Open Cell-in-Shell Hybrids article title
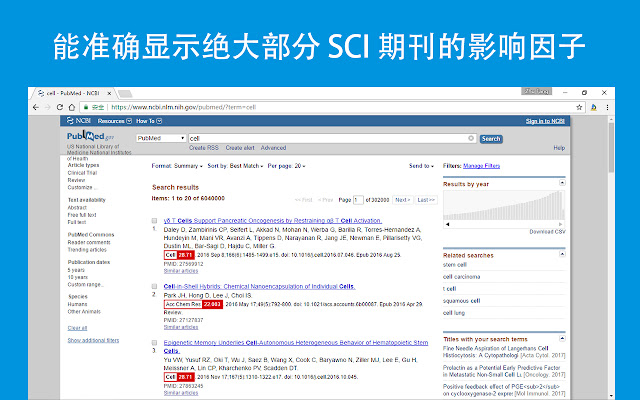 point(259,287)
